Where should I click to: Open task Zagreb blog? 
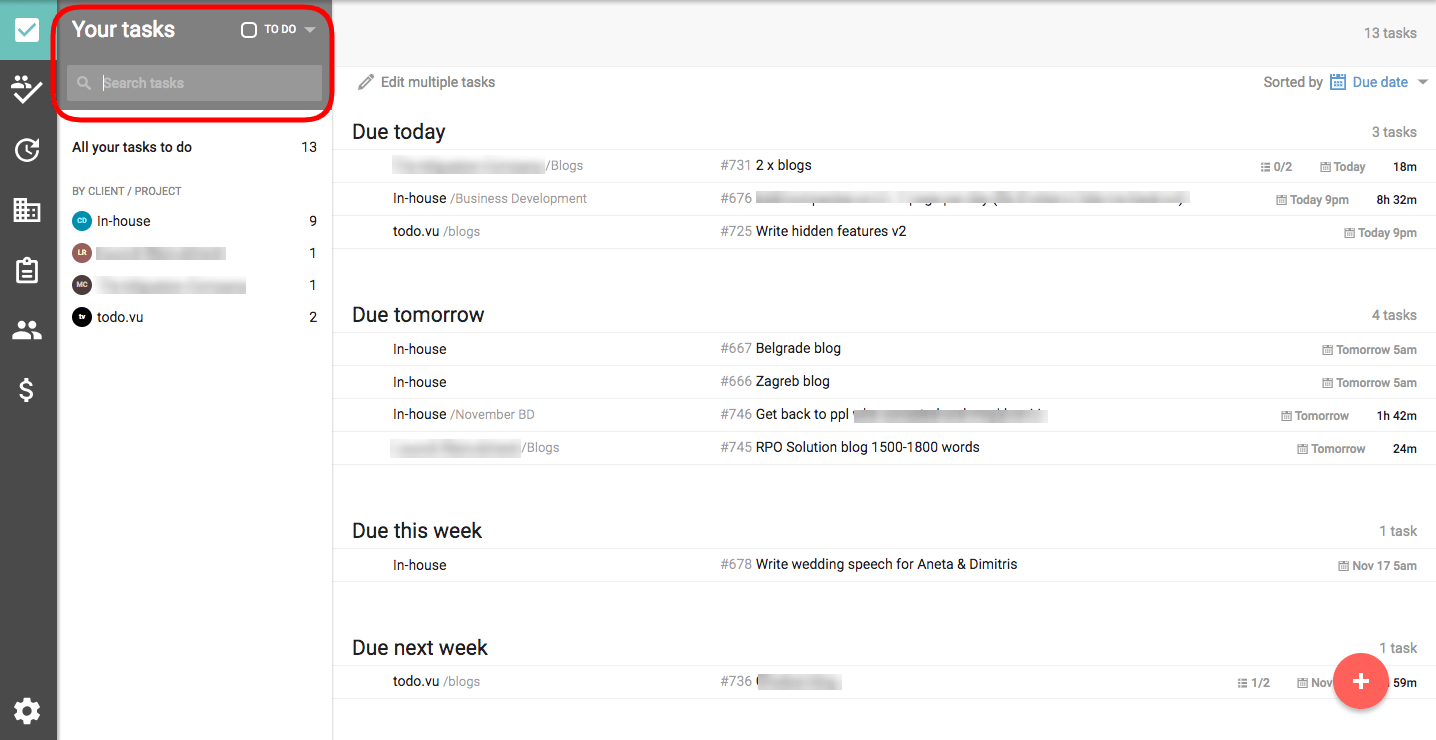pos(792,381)
